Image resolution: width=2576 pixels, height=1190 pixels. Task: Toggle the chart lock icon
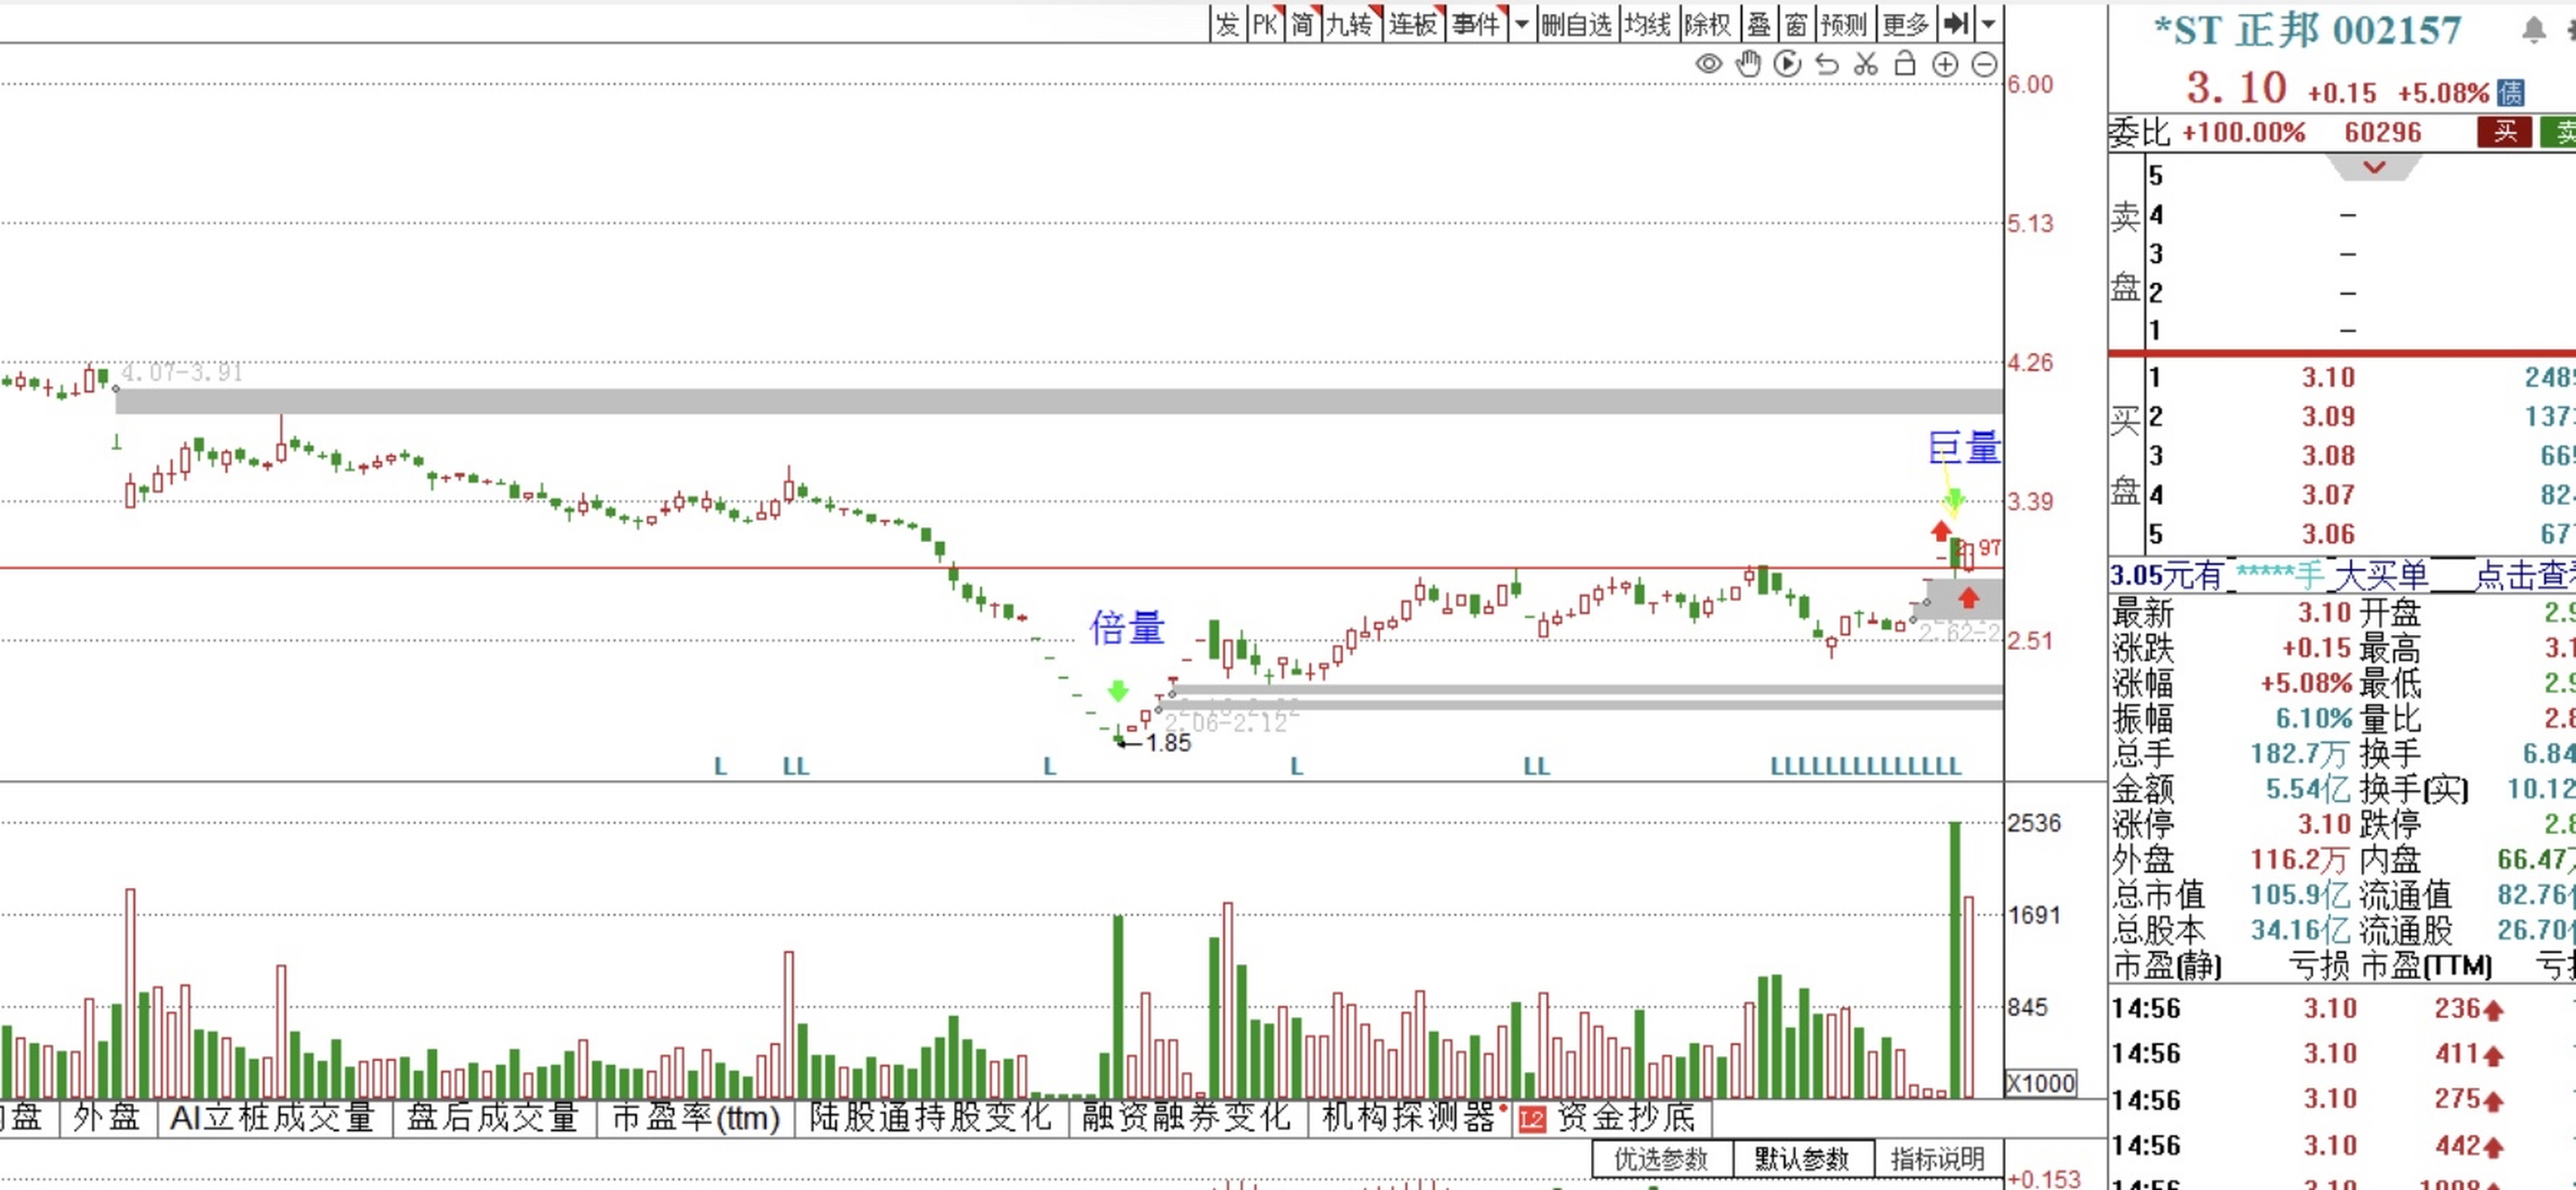(x=1905, y=65)
